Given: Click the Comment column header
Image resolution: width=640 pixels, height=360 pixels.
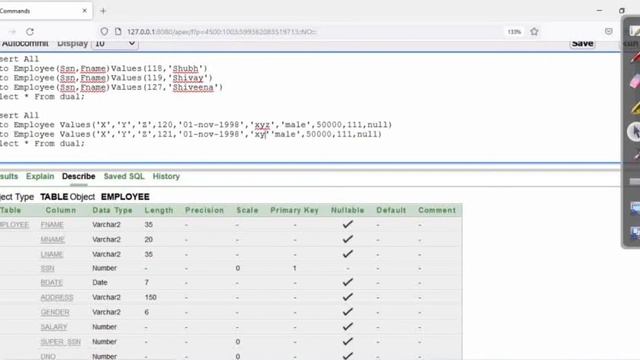Looking at the screenshot, I should 437,210.
